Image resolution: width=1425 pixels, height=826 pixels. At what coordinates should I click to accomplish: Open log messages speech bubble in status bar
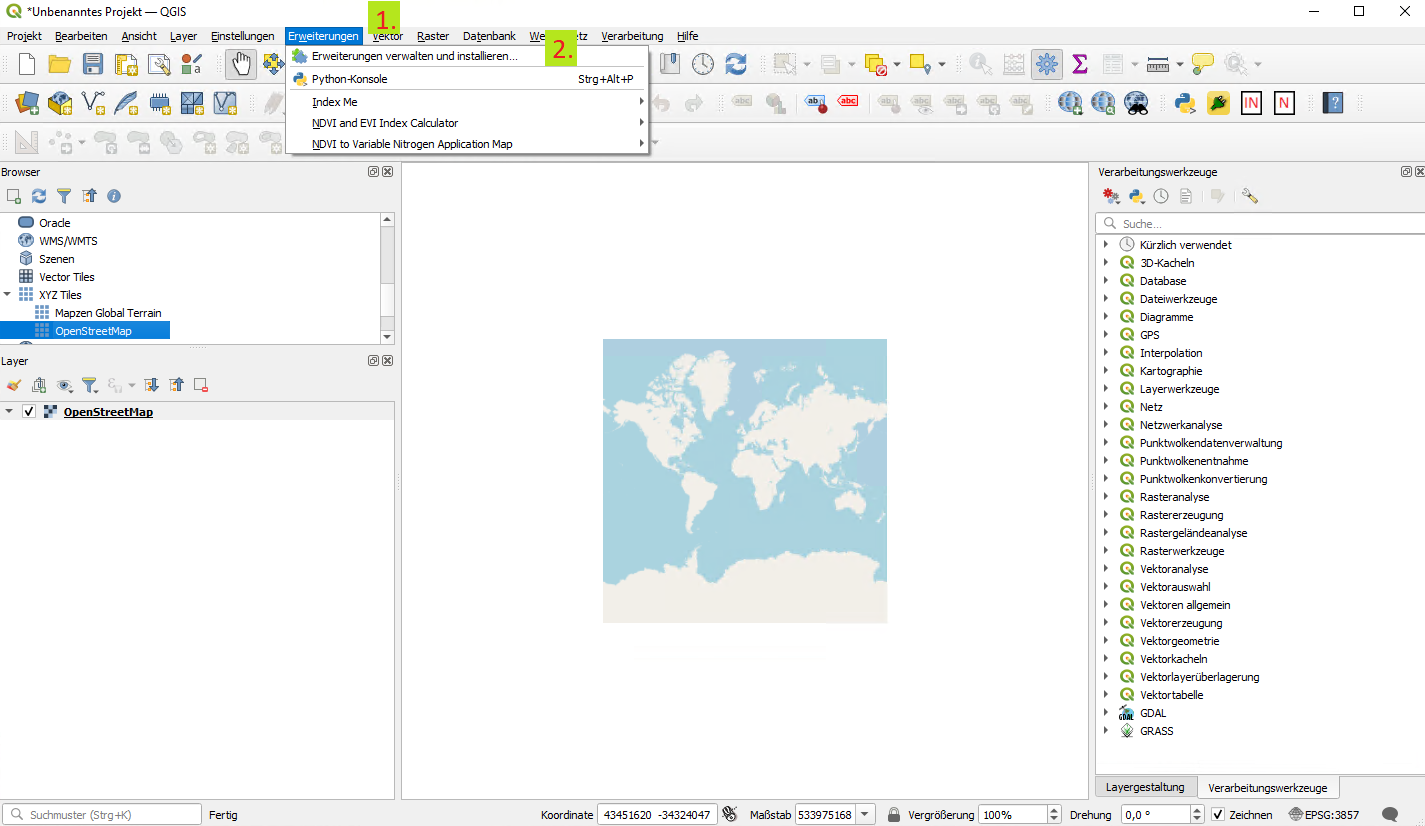click(1390, 814)
